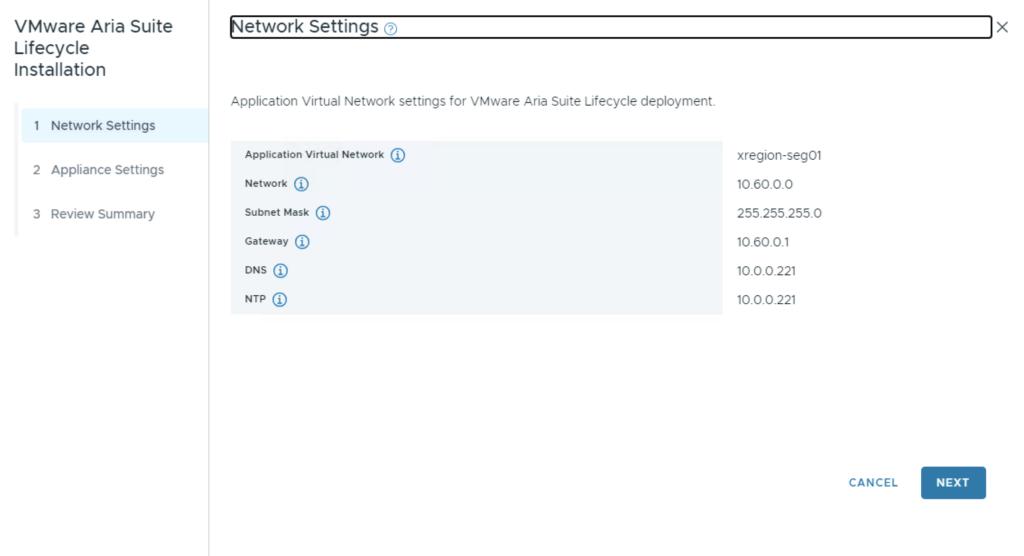Cancel the installation wizard
The image size is (1024, 556).
coord(873,483)
